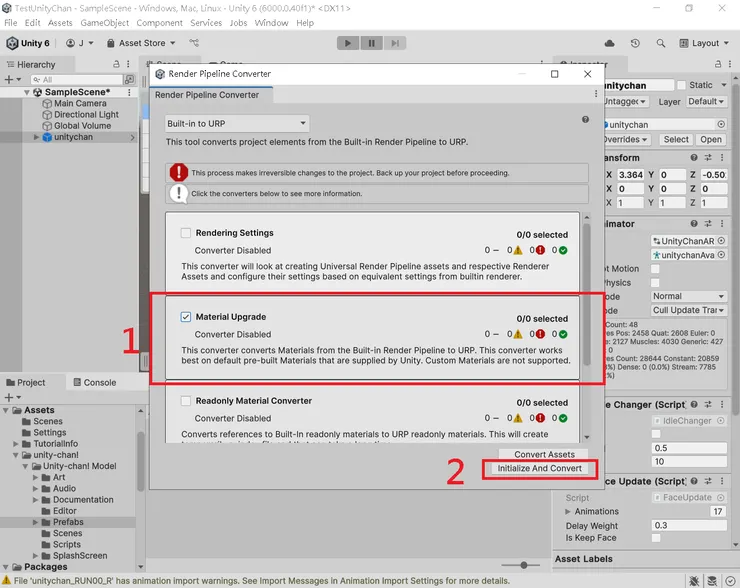Screen dimensions: 740x588
Task: Toggle the Idle Changer checkbox below script field
Action: 656,434
